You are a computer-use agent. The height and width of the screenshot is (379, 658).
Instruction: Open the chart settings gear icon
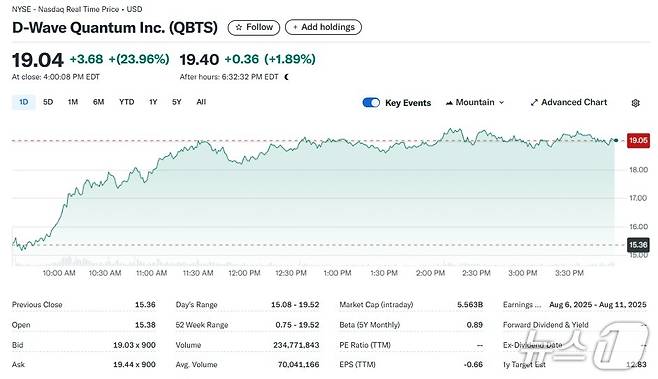pyautogui.click(x=635, y=103)
